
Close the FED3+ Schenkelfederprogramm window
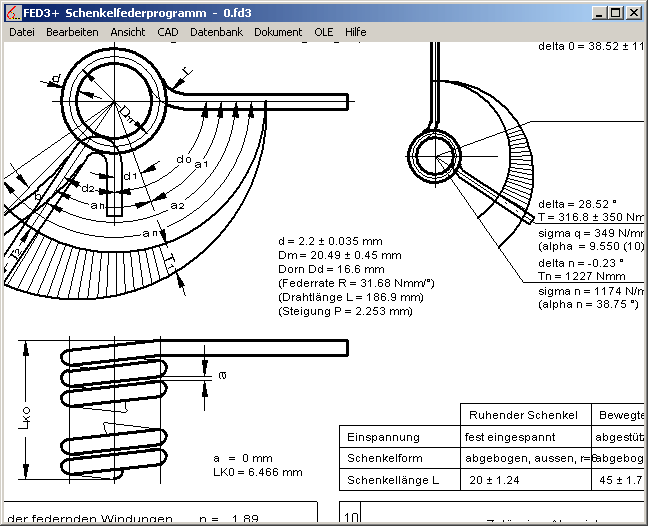click(634, 13)
